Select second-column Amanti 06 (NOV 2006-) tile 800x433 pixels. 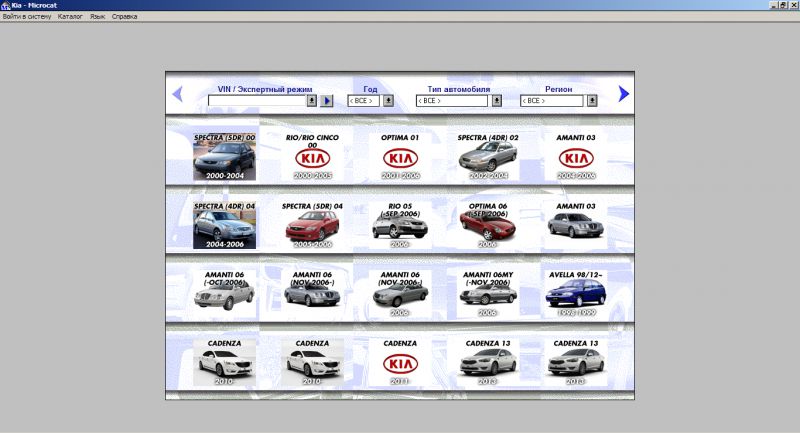[312, 294]
